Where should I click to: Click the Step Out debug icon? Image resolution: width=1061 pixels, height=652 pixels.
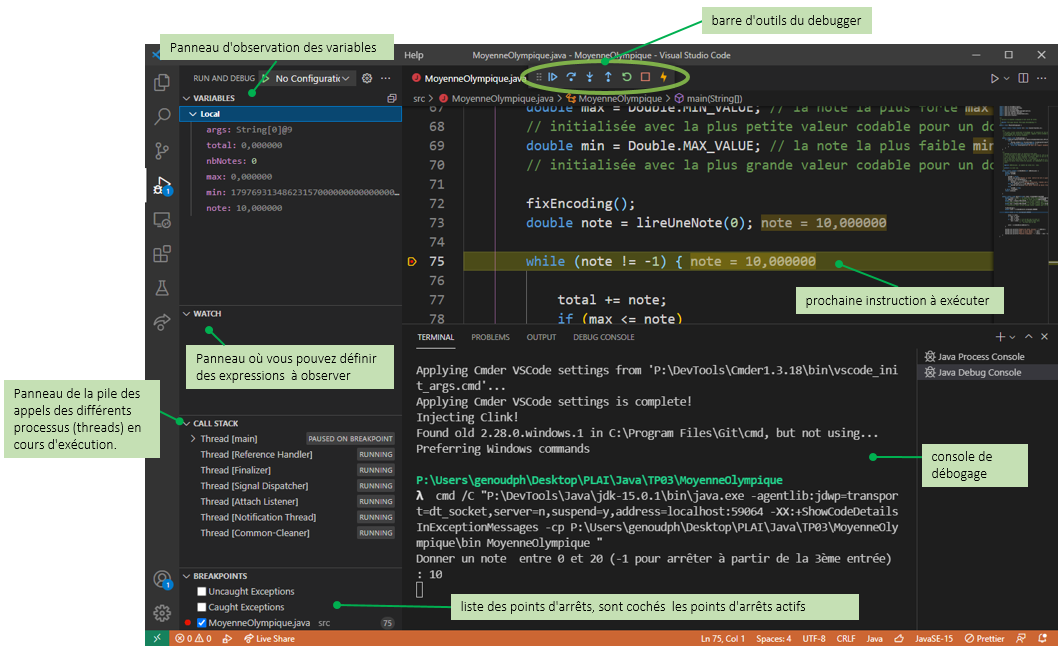pos(608,77)
